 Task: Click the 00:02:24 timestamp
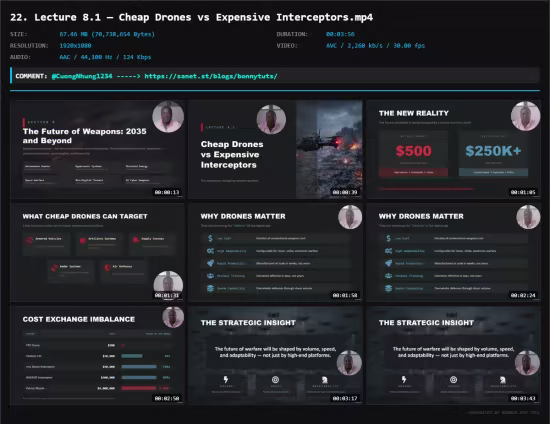(x=523, y=295)
